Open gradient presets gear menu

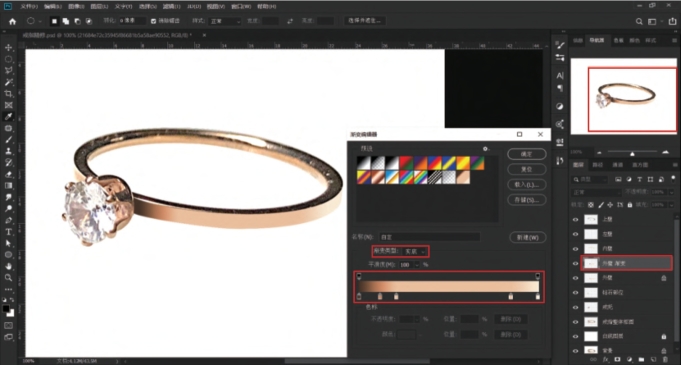(x=486, y=149)
